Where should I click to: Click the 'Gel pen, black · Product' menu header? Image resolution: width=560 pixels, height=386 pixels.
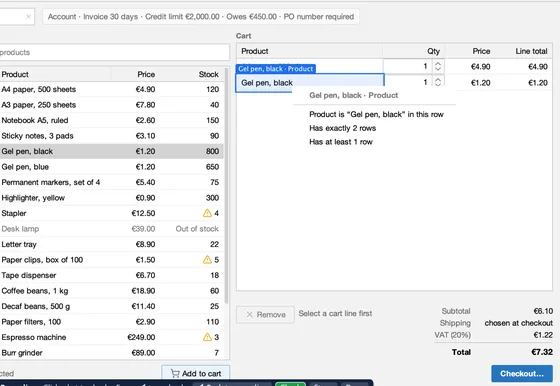tap(354, 95)
